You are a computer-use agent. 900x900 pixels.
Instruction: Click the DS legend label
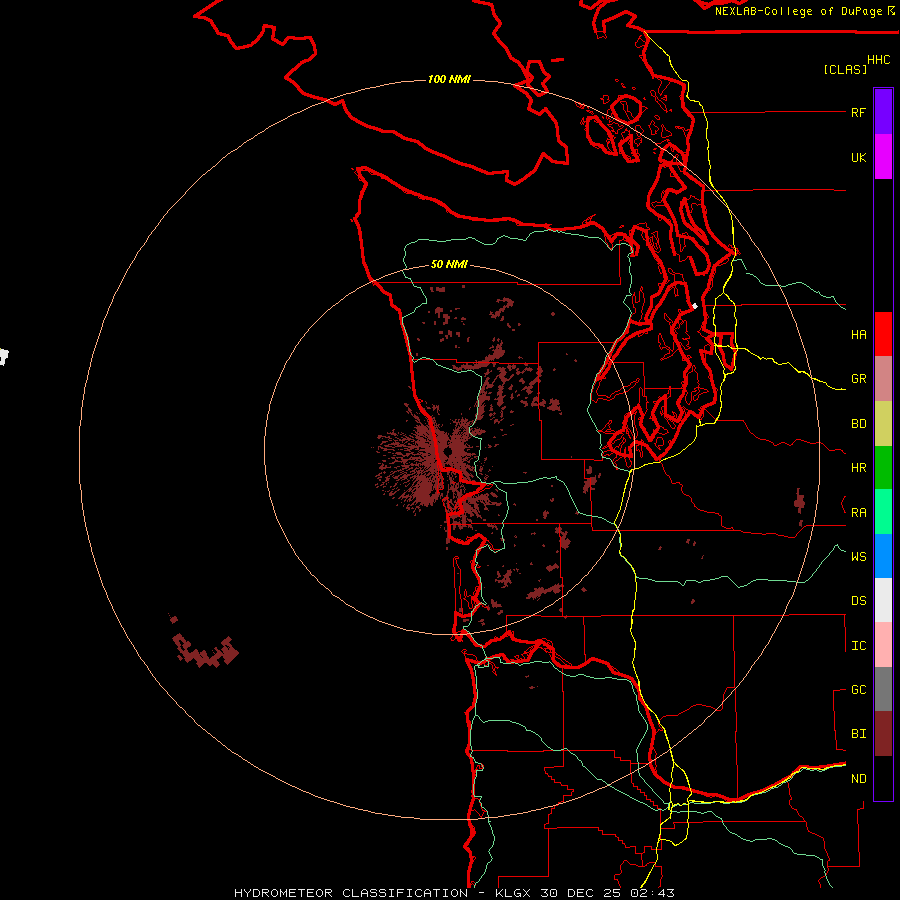[x=858, y=601]
